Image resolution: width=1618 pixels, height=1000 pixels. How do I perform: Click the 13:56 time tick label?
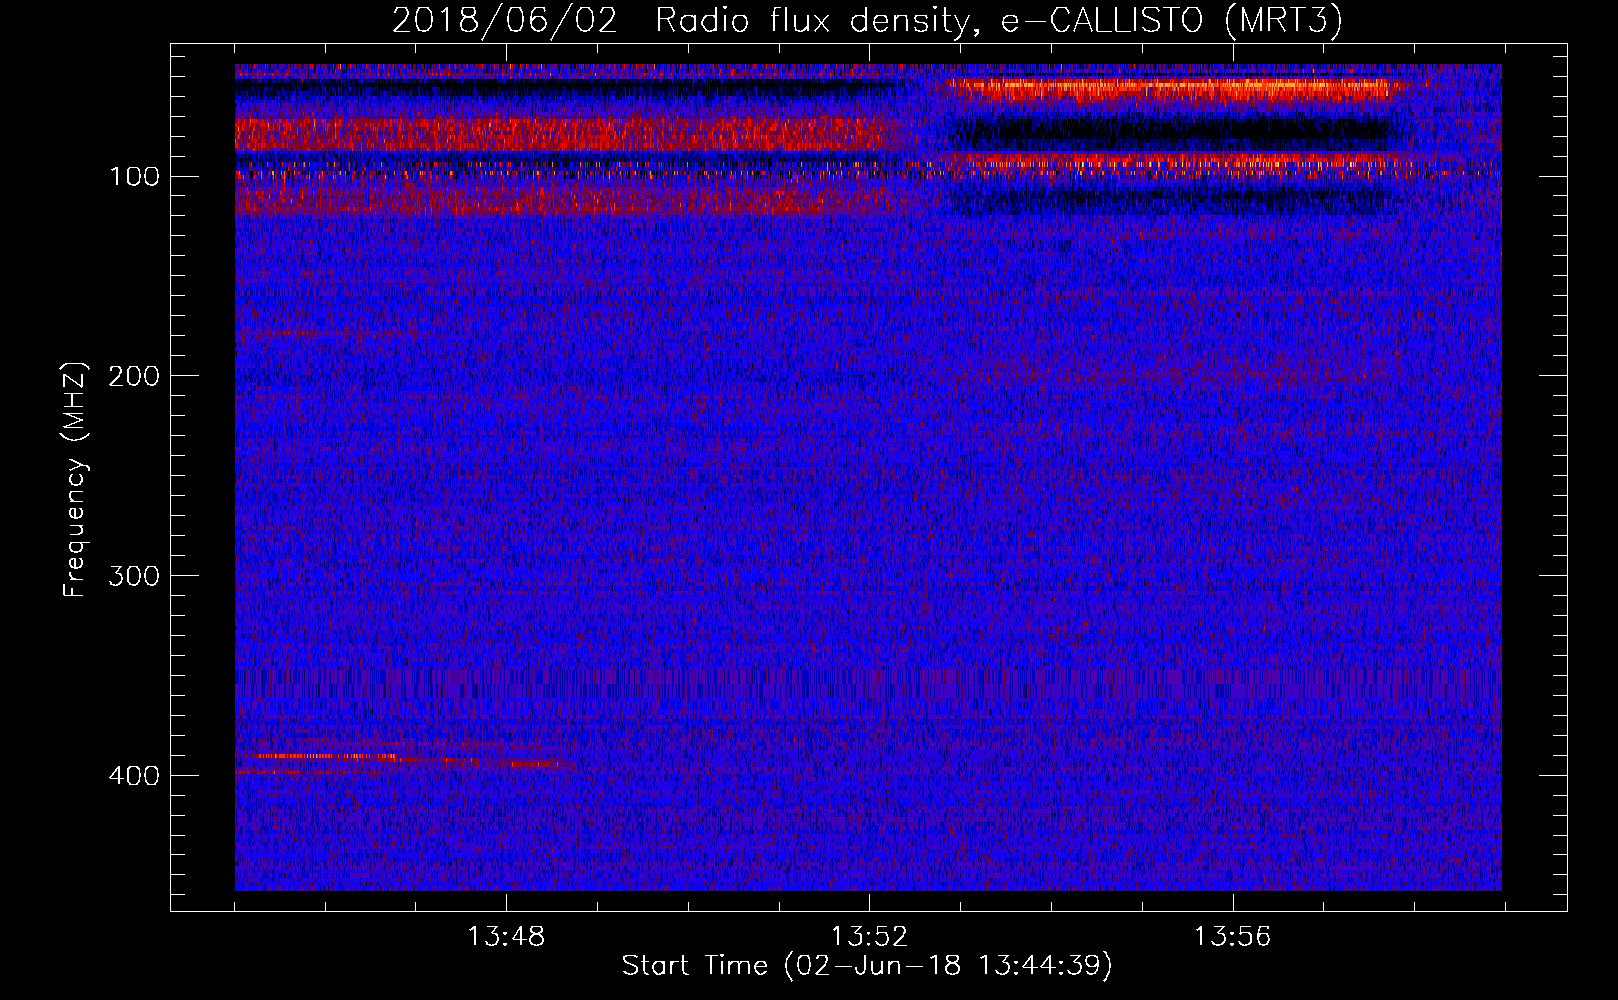tap(1233, 937)
